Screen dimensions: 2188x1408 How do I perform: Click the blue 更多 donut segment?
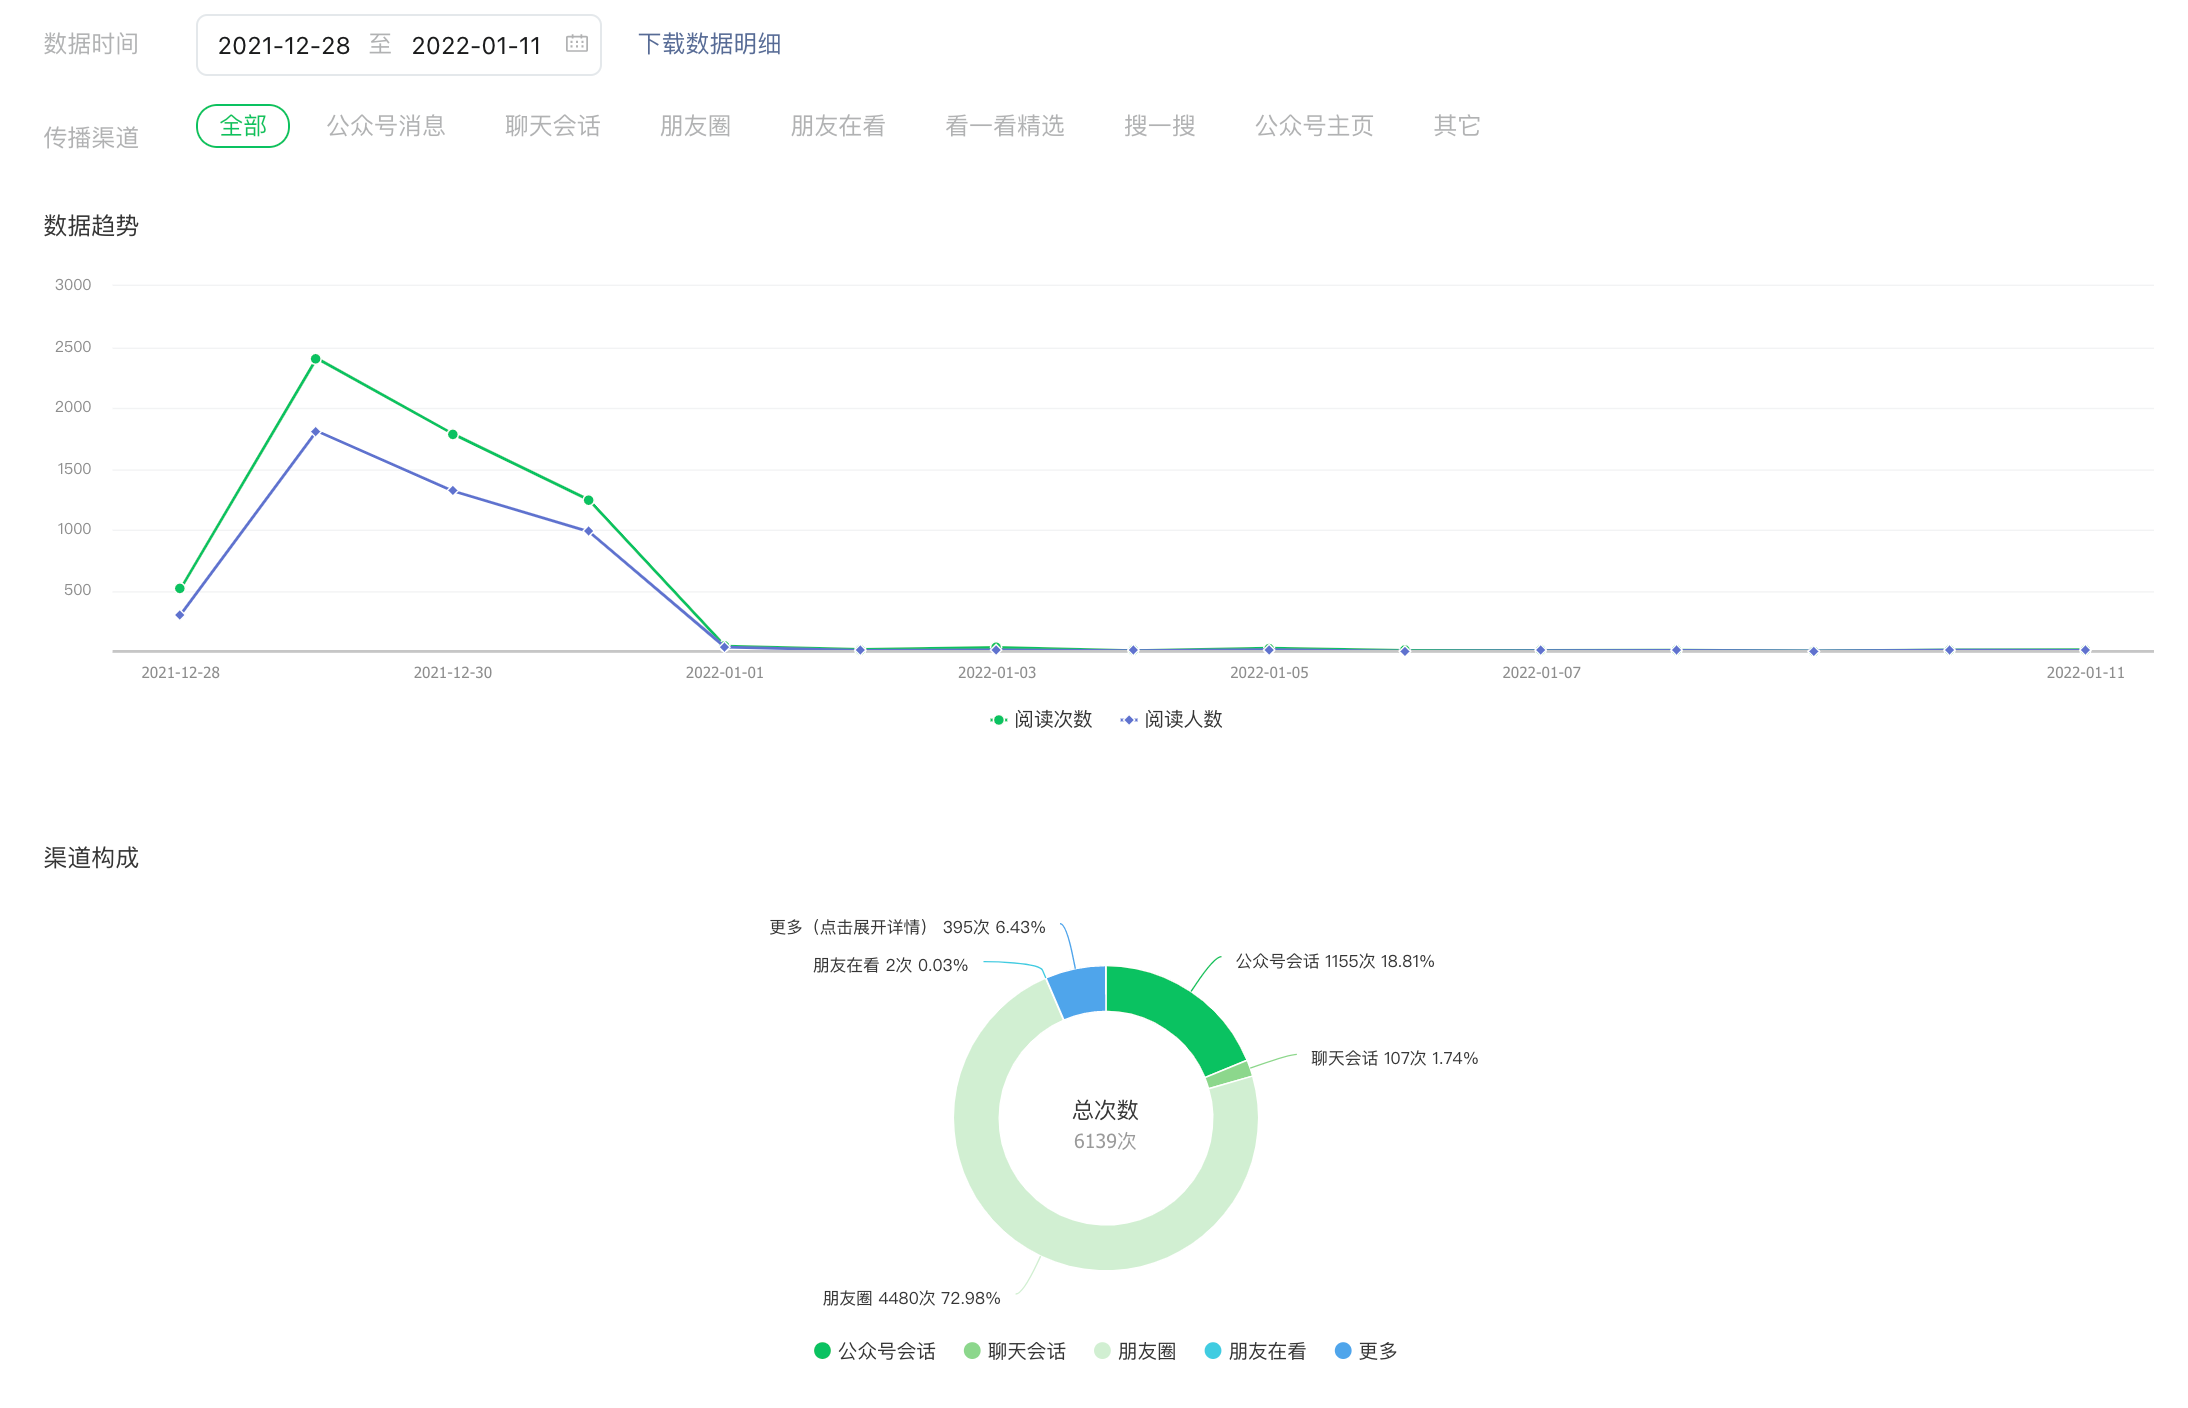(1080, 991)
